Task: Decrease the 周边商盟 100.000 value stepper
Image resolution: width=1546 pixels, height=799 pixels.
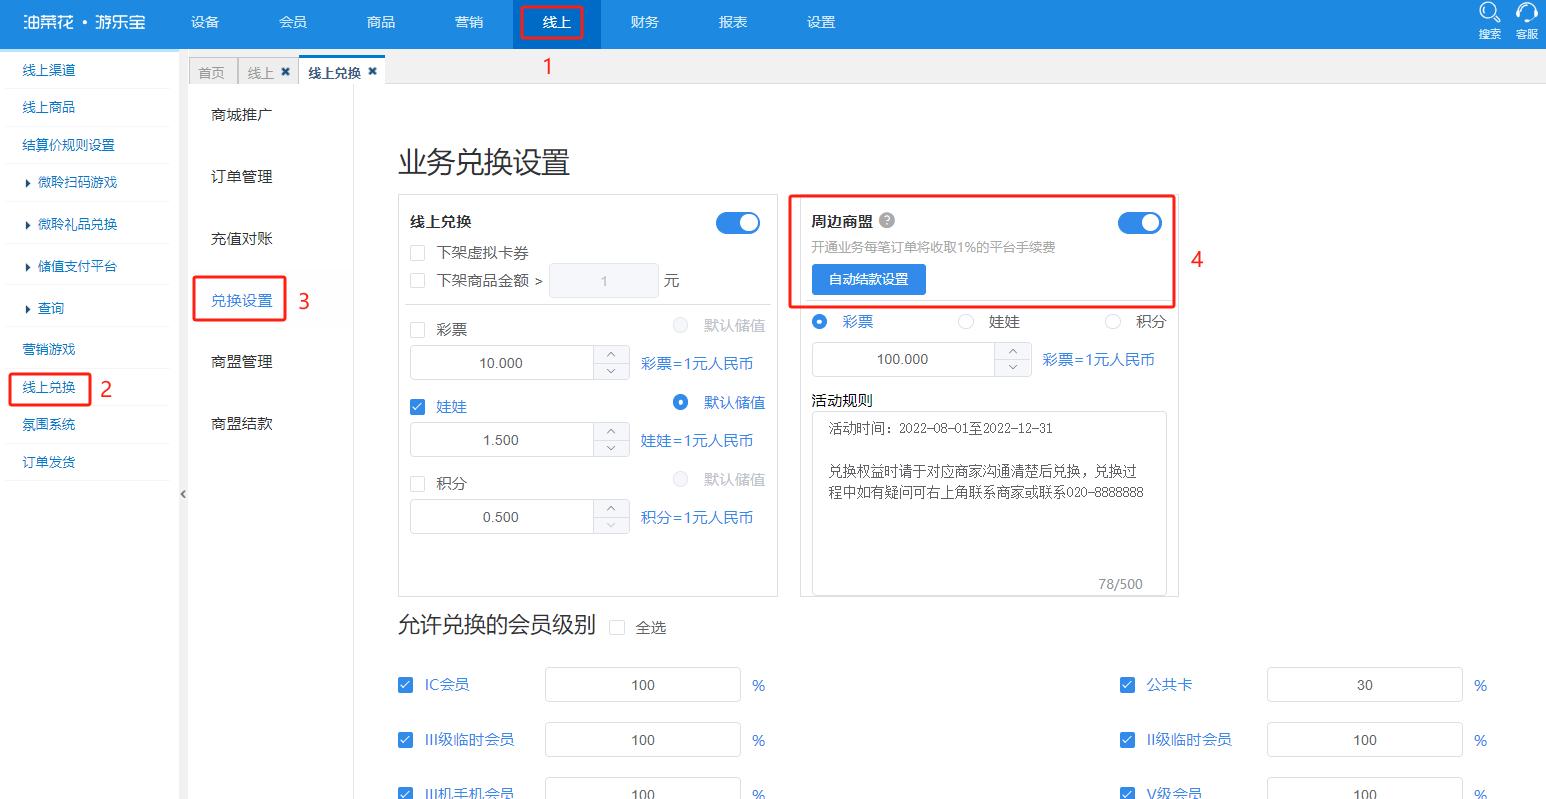Action: click(x=1013, y=367)
